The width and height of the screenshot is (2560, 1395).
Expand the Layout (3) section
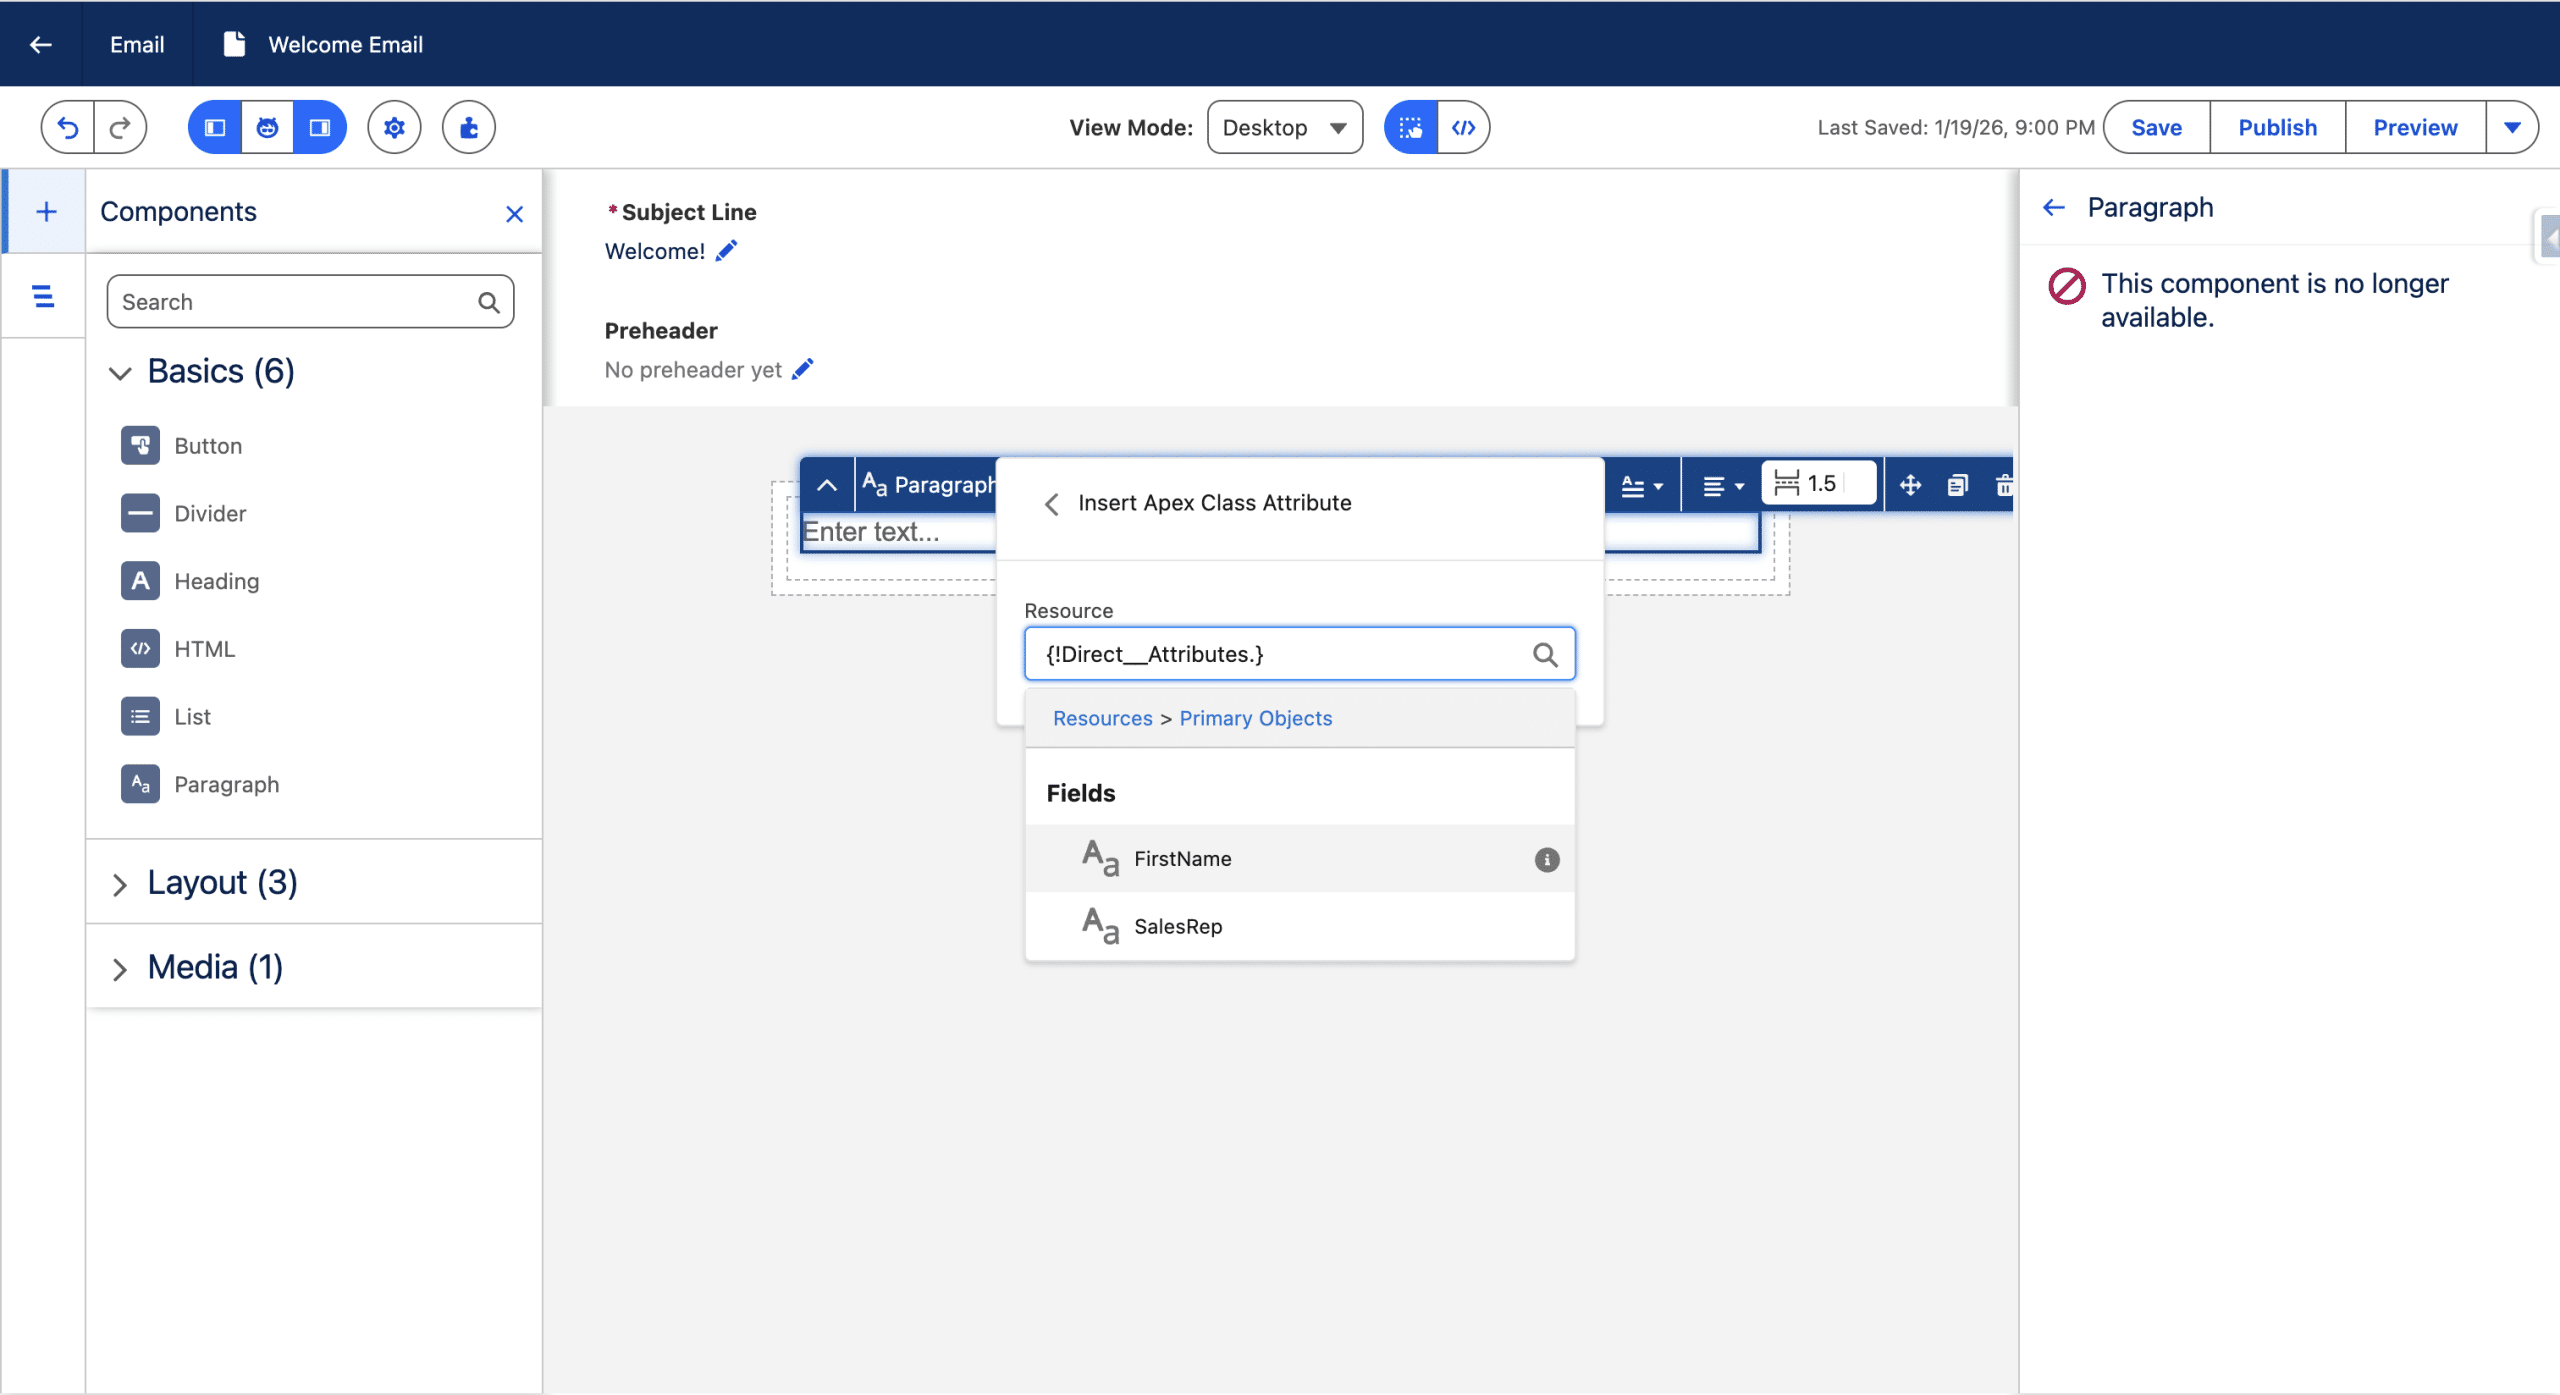(x=120, y=884)
